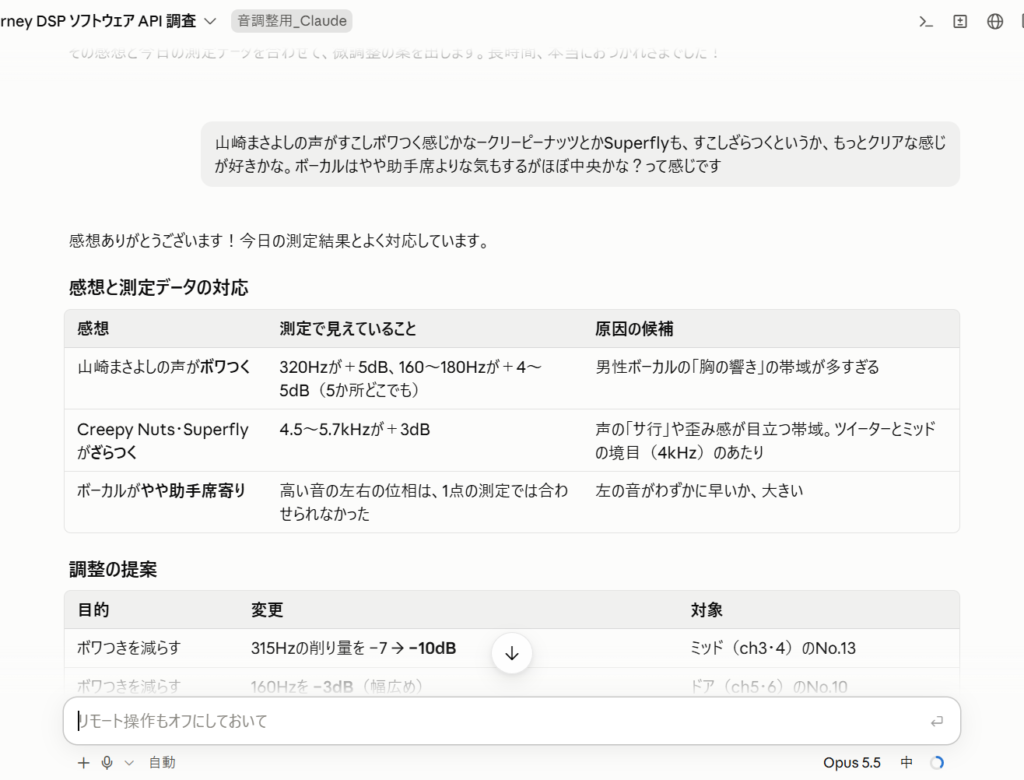
Task: Click cell '4.5〜5.7kHzが＋3dB'
Action: [x=355, y=429]
